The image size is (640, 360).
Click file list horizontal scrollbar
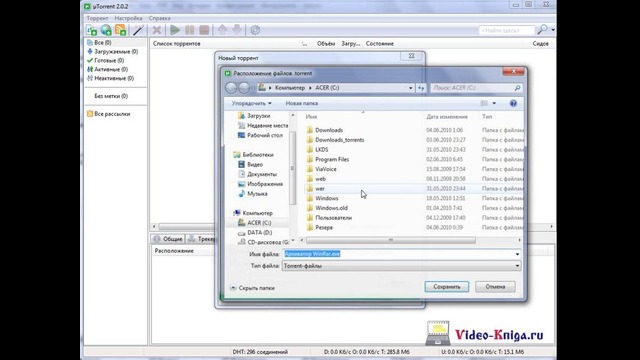(x=391, y=240)
